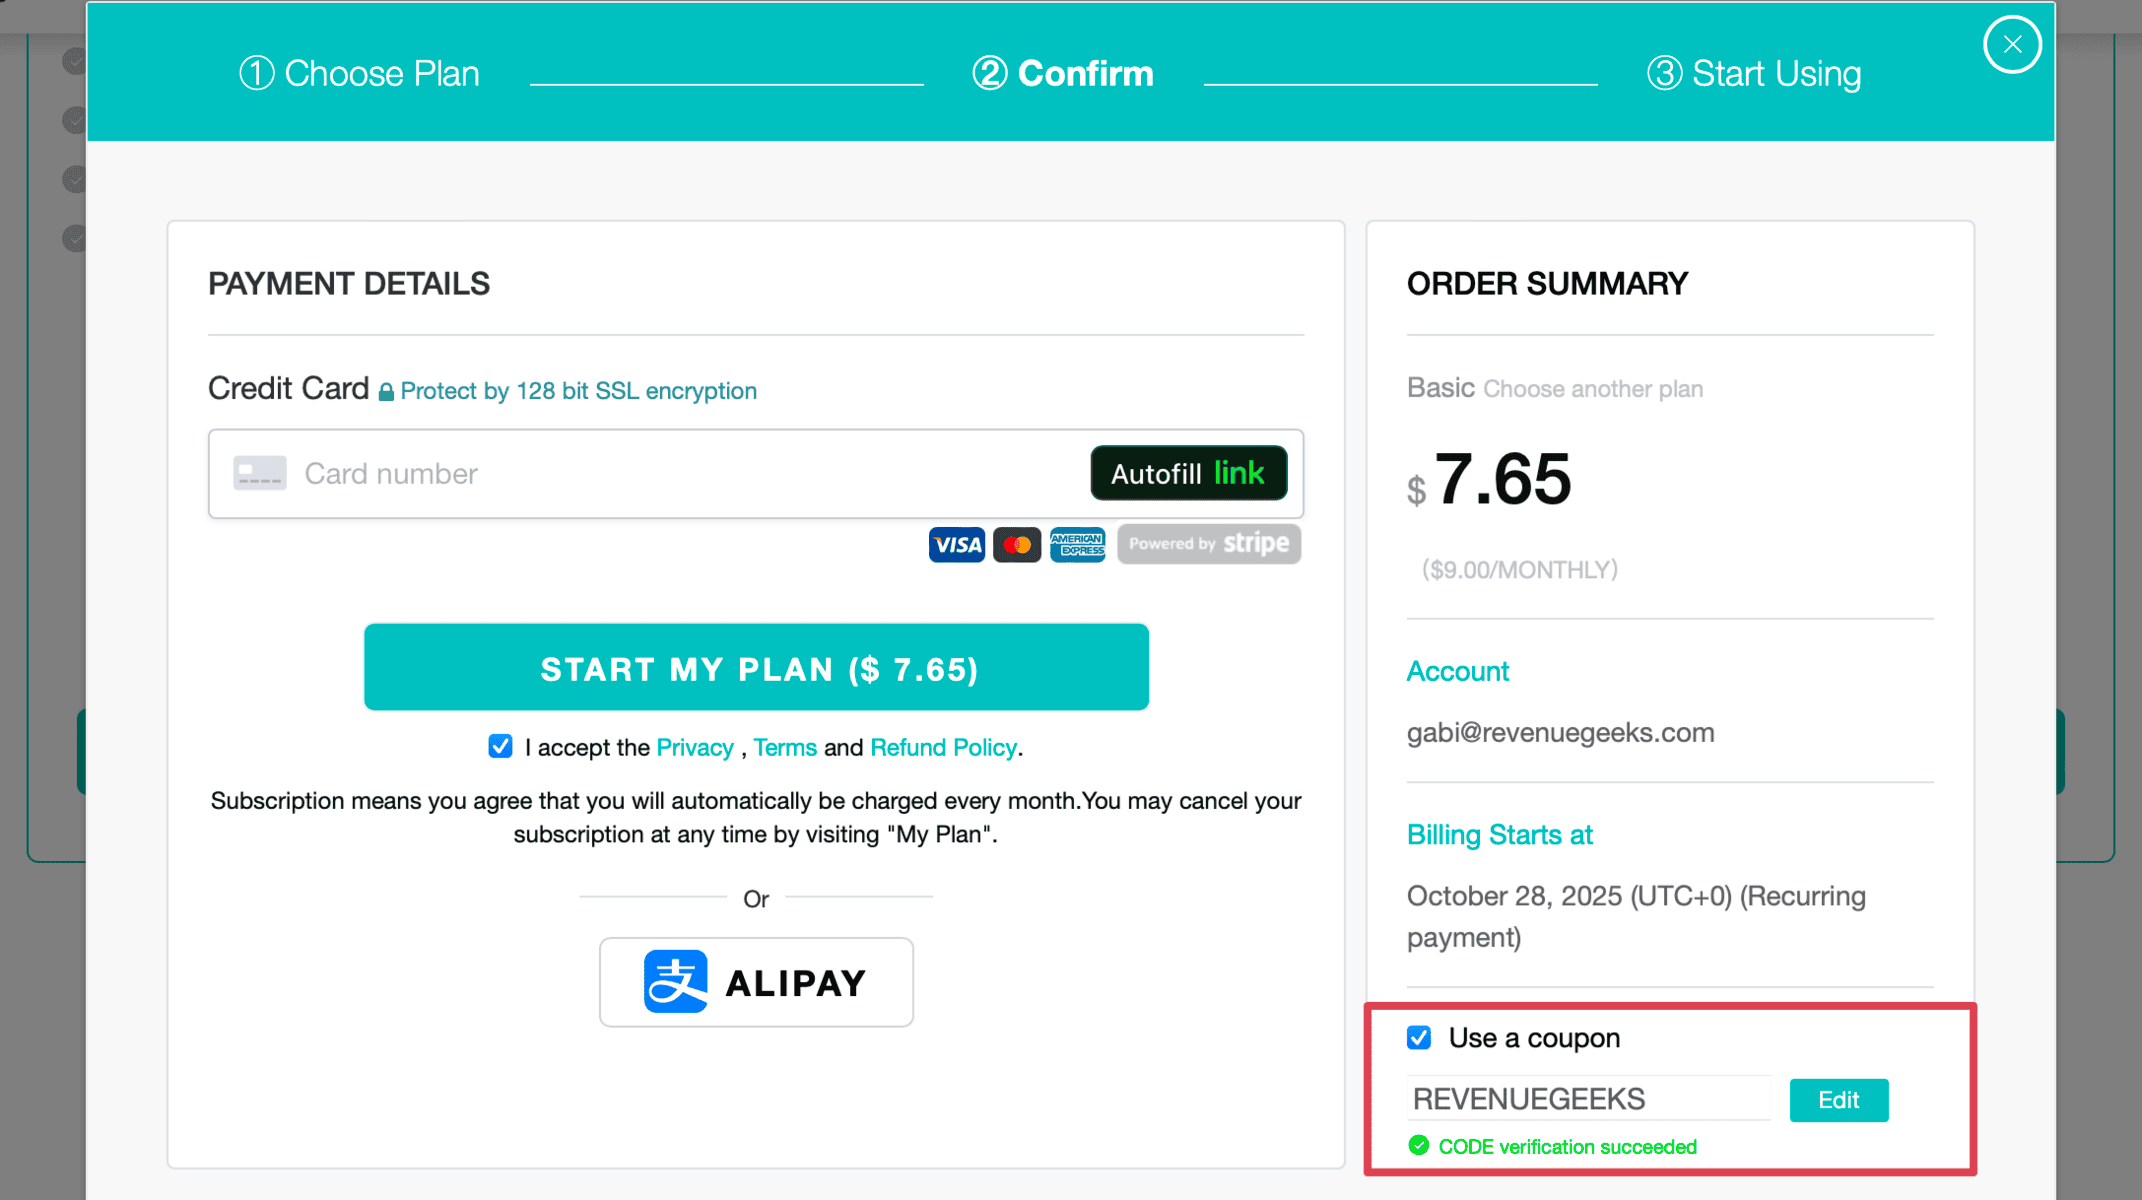
Task: Click Choose another plan link
Action: tap(1592, 389)
